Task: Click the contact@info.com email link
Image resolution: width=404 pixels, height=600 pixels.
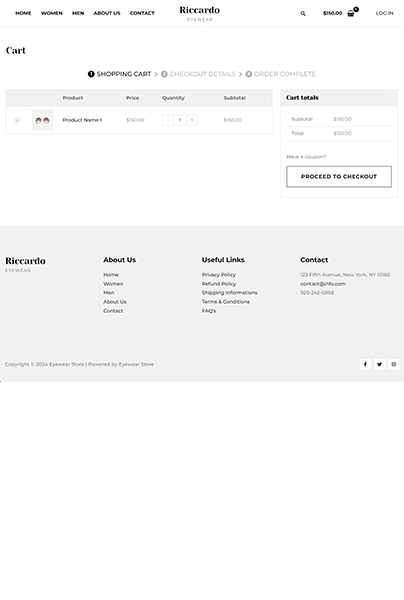Action: click(x=323, y=284)
